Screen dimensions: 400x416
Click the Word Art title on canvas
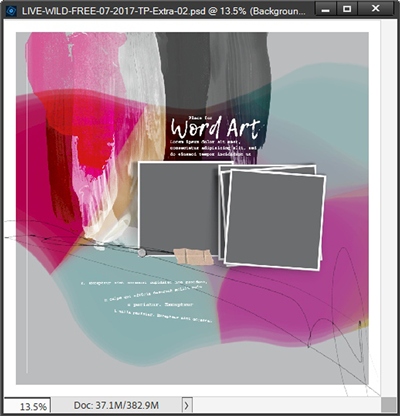pyautogui.click(x=215, y=128)
